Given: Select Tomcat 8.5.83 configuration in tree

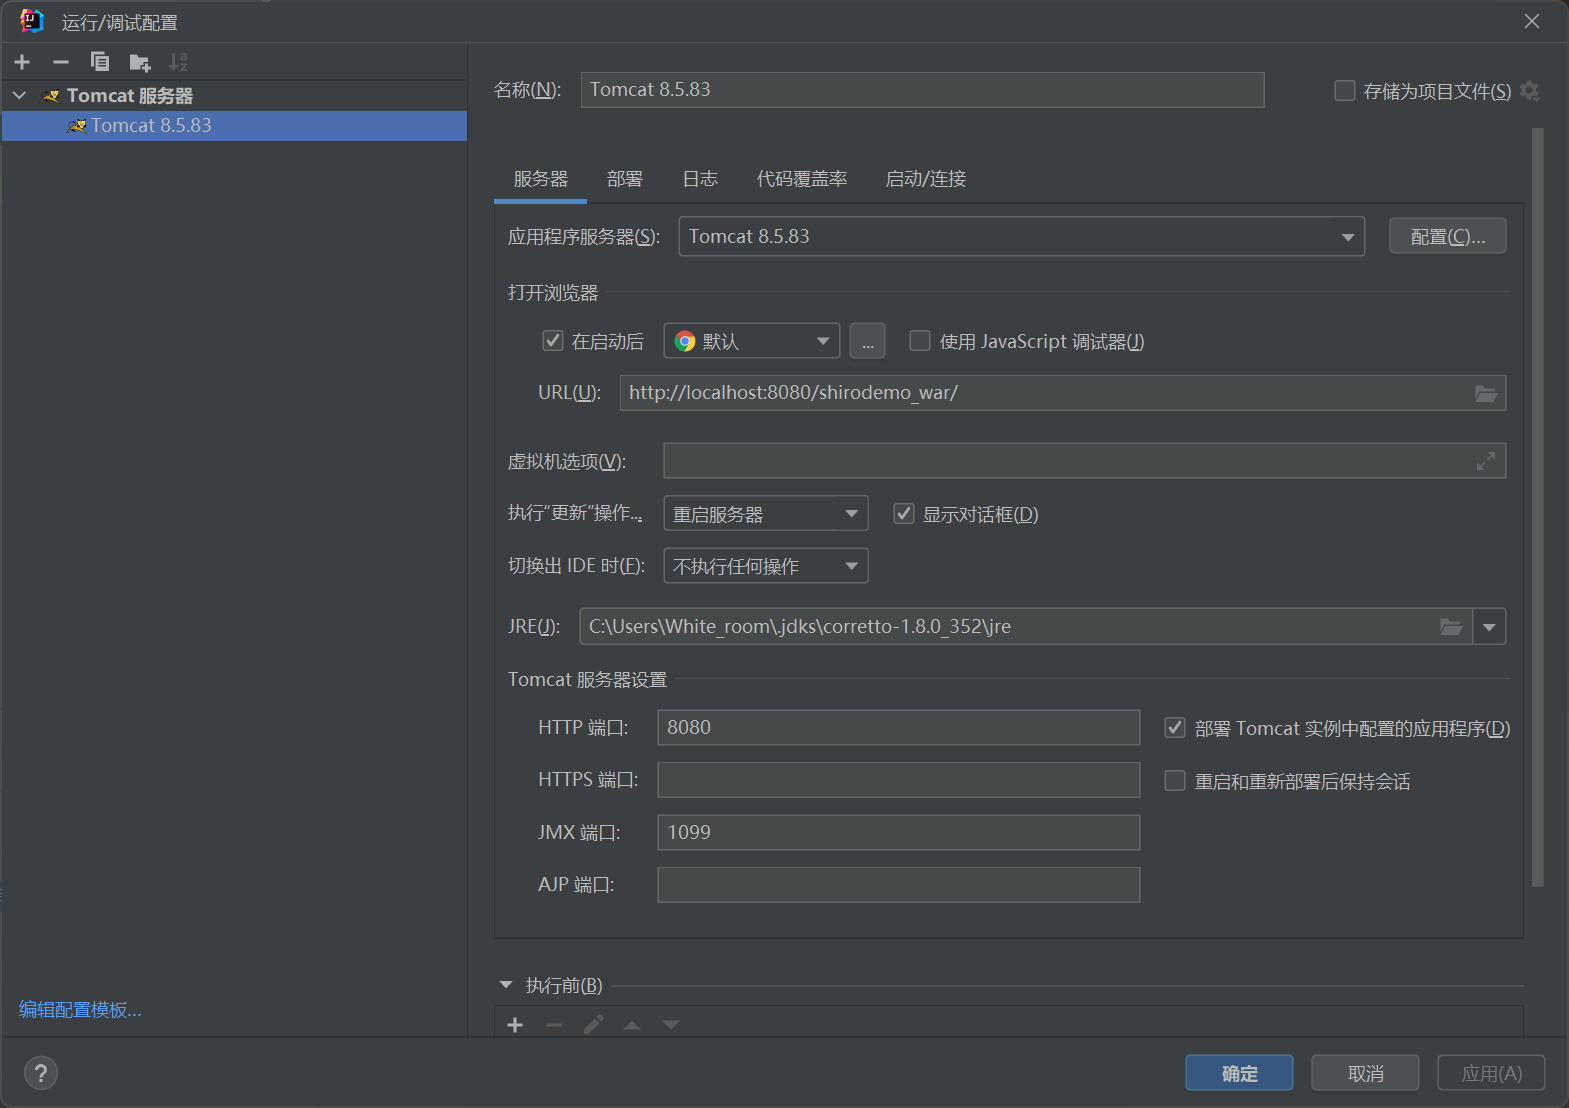Looking at the screenshot, I should click(x=234, y=126).
